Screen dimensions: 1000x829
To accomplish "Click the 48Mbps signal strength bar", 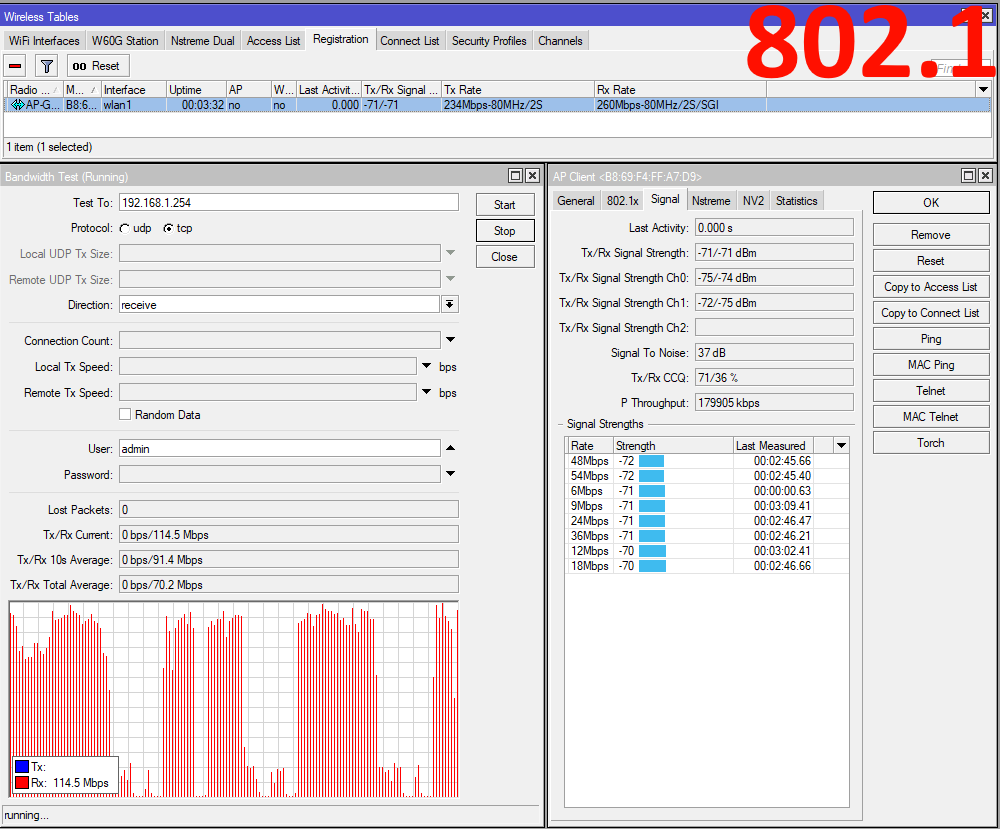I will tap(651, 461).
